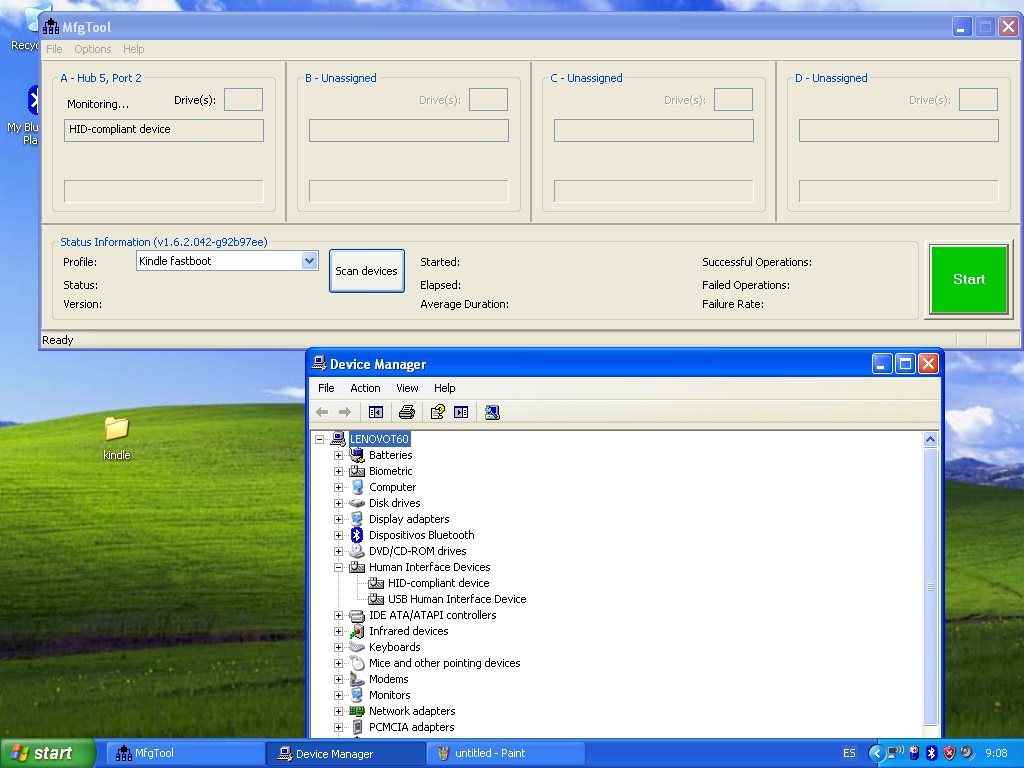
Task: Select USB Human Interface Device item
Action: 456,599
